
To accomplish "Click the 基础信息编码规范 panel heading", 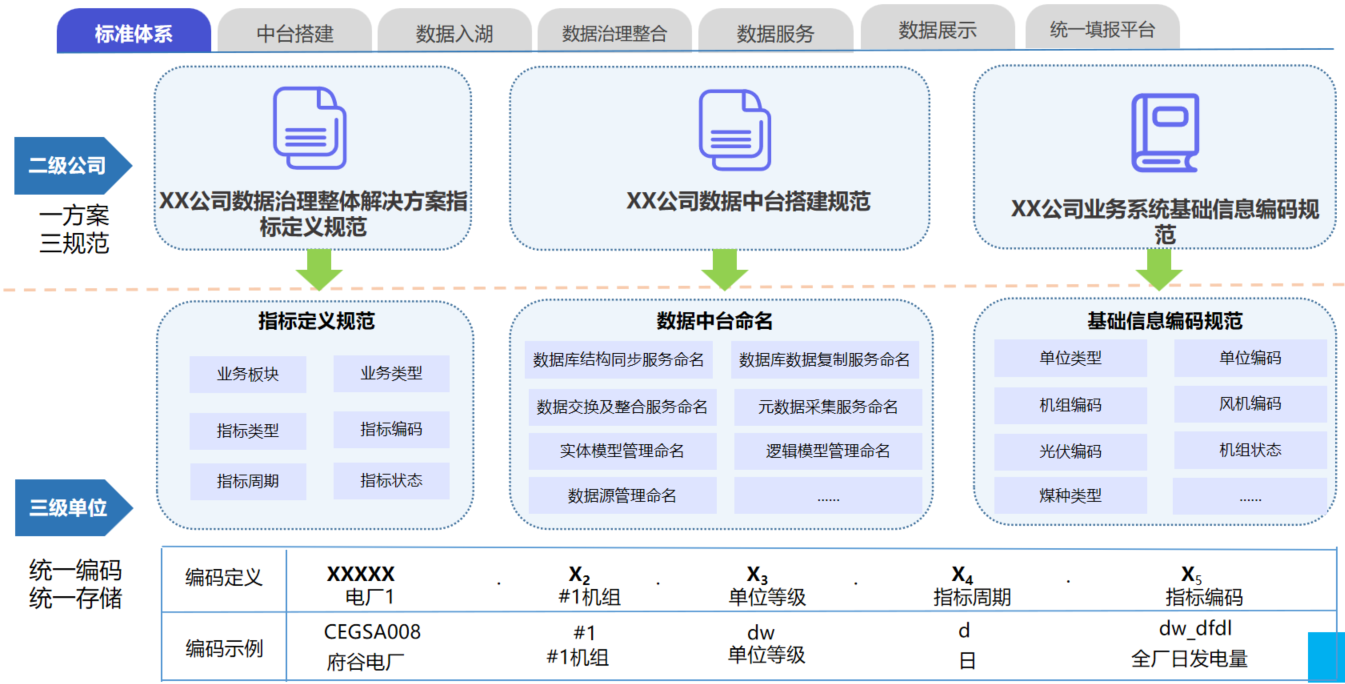I will 1165,321.
